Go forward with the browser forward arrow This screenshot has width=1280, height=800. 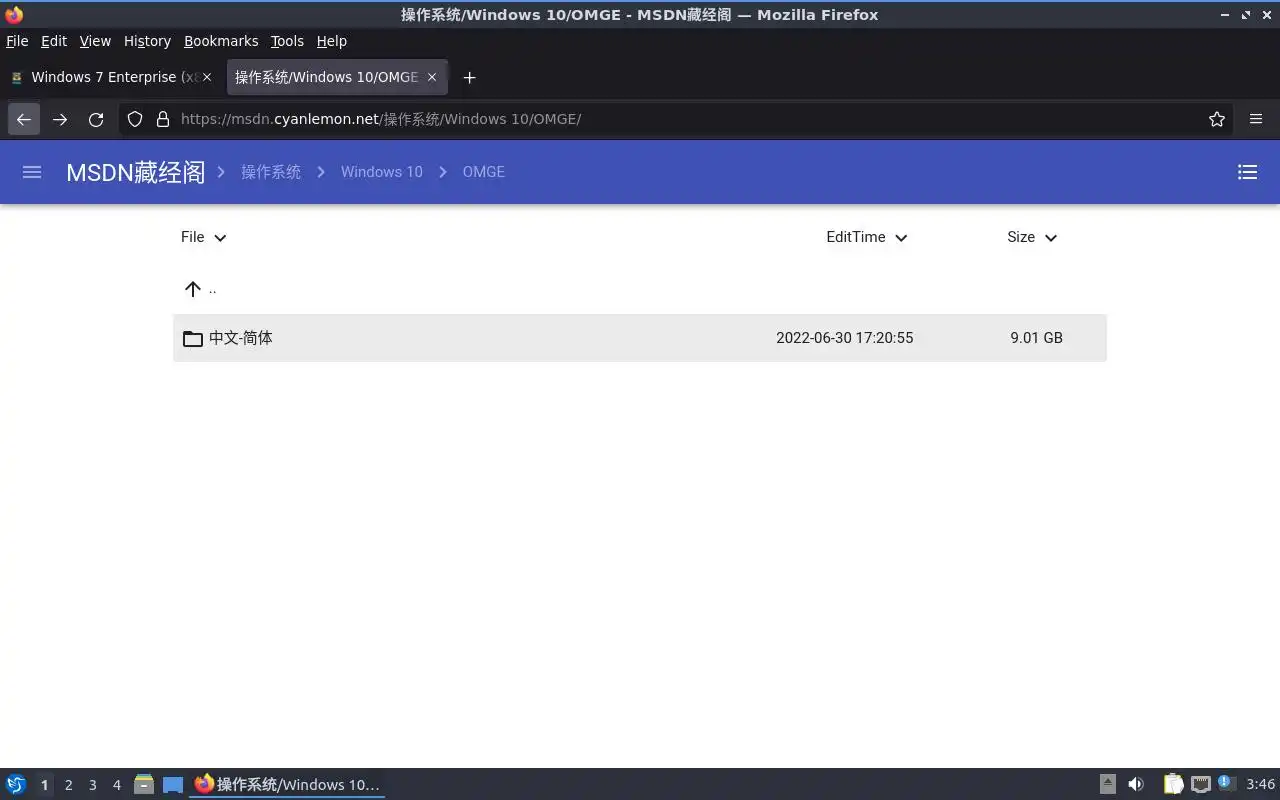pos(60,119)
